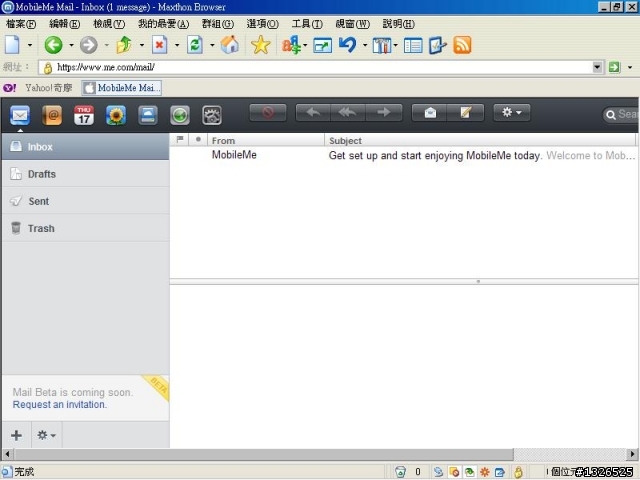Add a new folder with plus button
This screenshot has width=640, height=480.
[x=16, y=435]
